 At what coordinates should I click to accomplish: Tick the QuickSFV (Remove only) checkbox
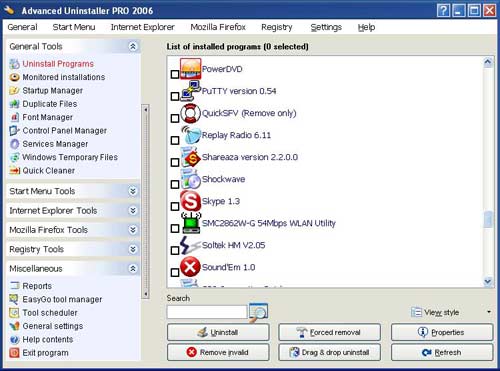coord(175,118)
